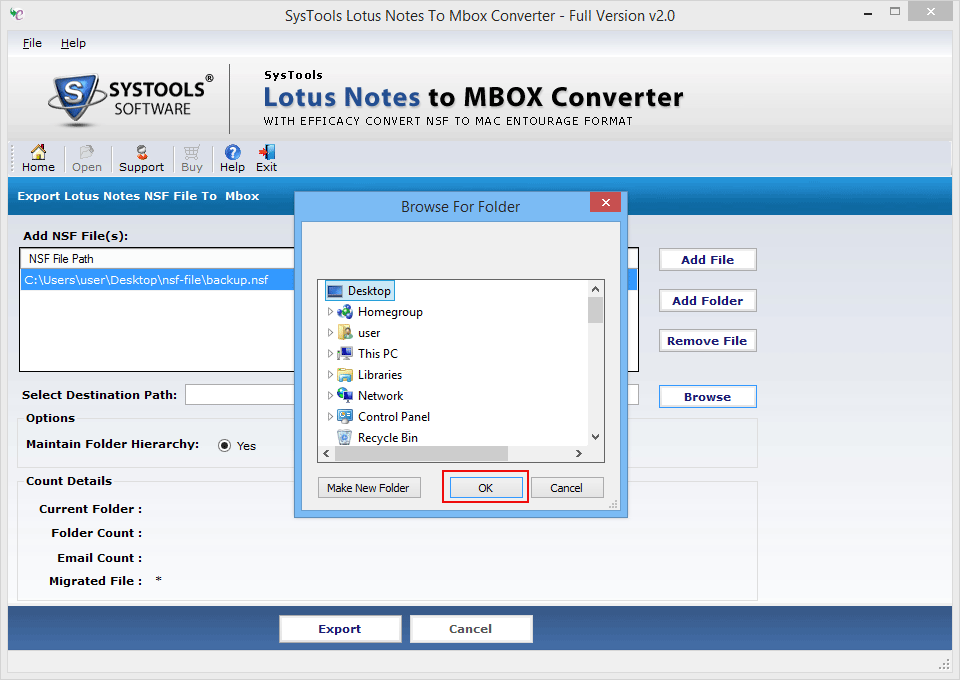The height and width of the screenshot is (680, 960).
Task: Select the Homegroup icon in folder tree
Action: [x=345, y=312]
